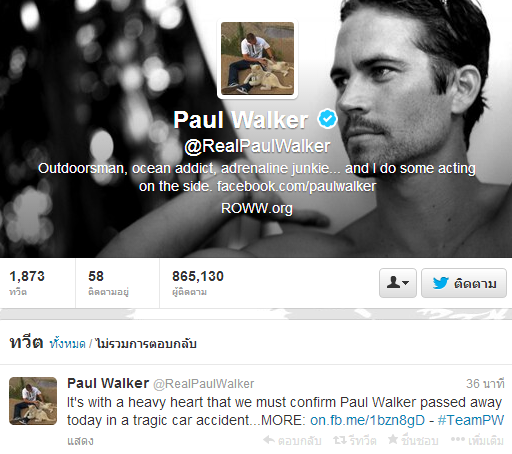Open the 1,873 tweets count
512x454 pixels.
tap(27, 283)
